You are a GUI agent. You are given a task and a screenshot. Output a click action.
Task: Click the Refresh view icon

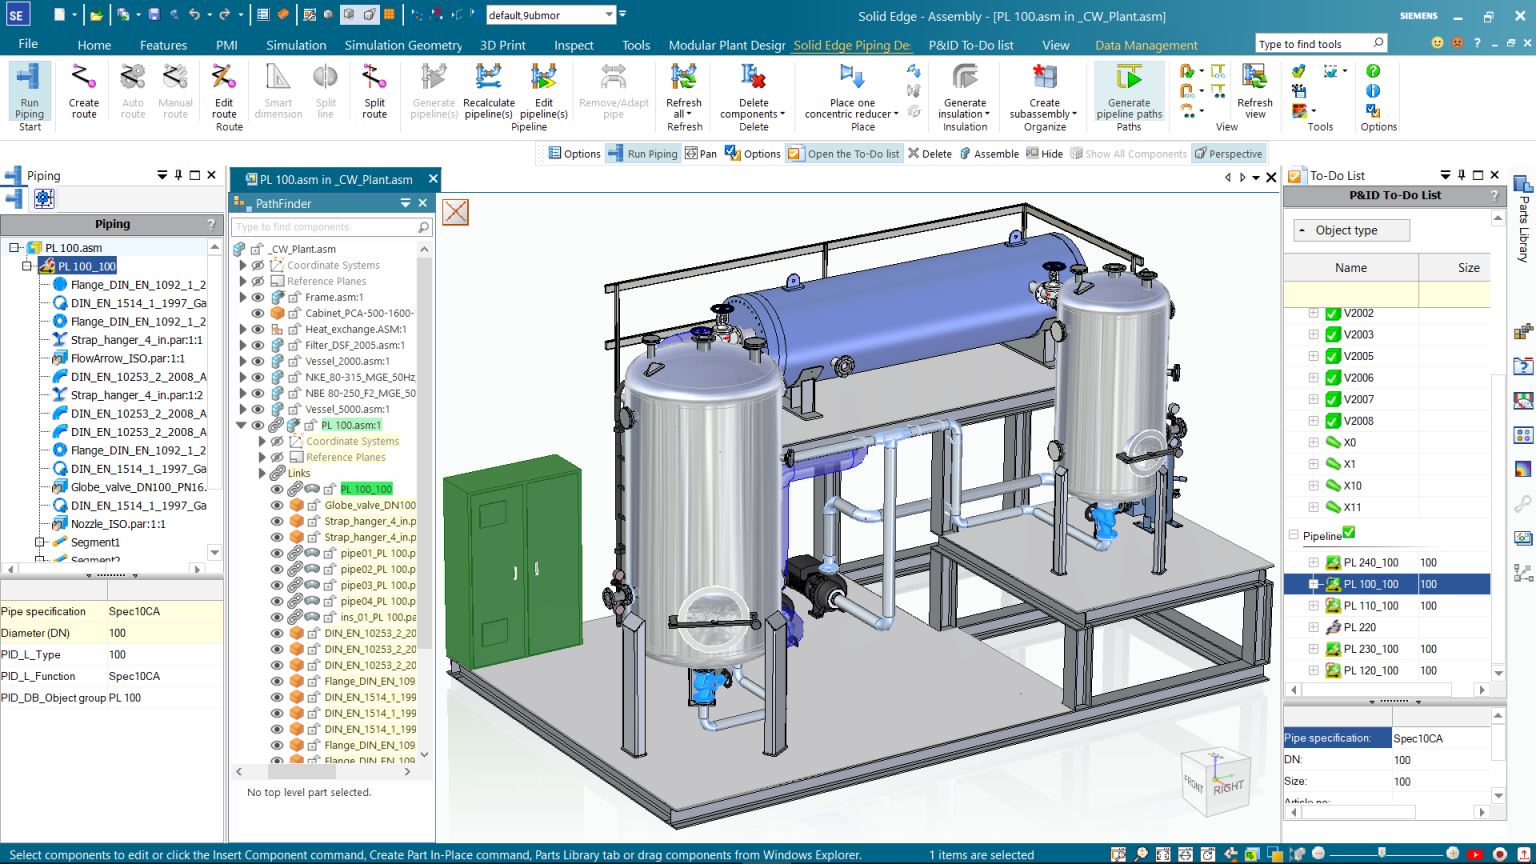(1253, 90)
